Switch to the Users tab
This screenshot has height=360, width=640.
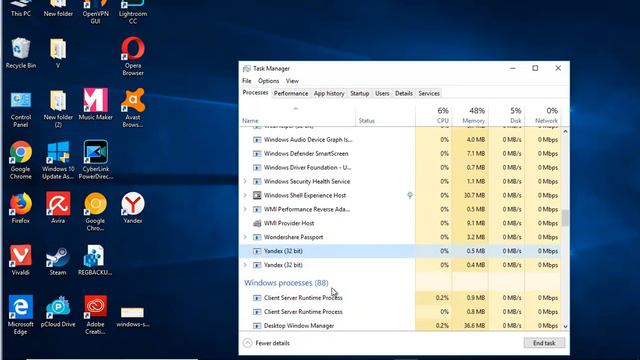coord(382,93)
